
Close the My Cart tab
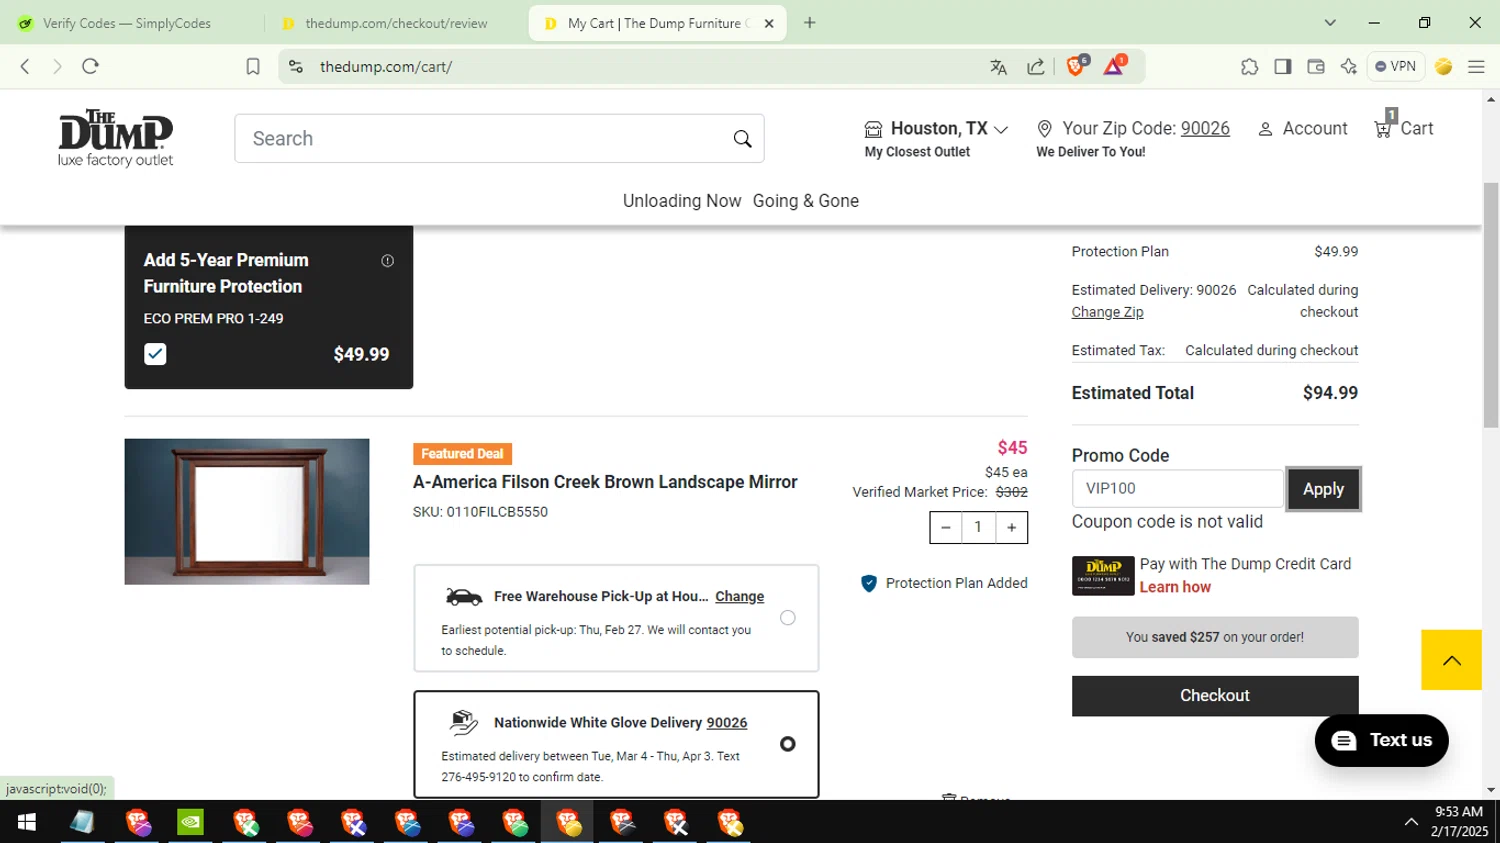[769, 23]
